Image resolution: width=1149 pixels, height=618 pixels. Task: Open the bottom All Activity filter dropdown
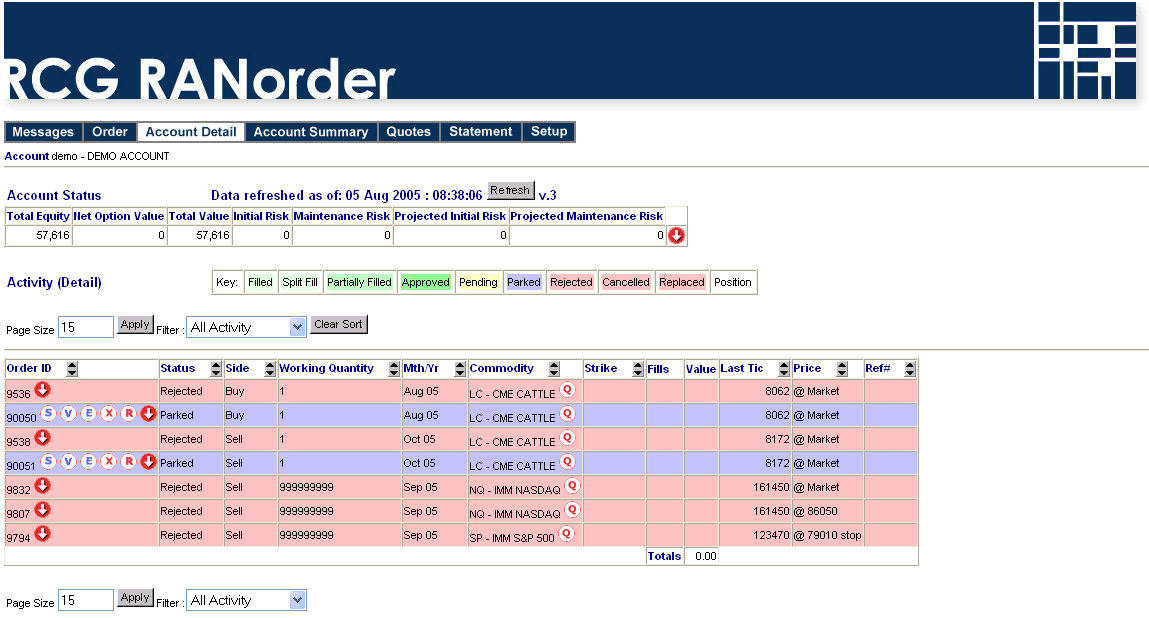[x=246, y=600]
